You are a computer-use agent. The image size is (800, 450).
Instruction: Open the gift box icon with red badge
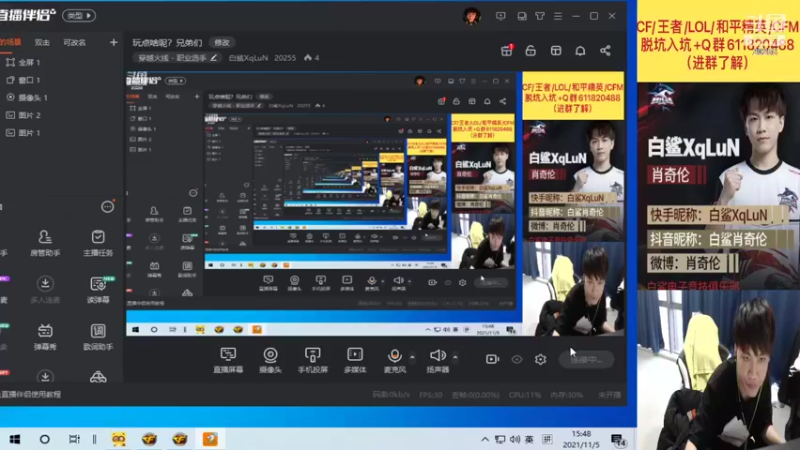[507, 50]
